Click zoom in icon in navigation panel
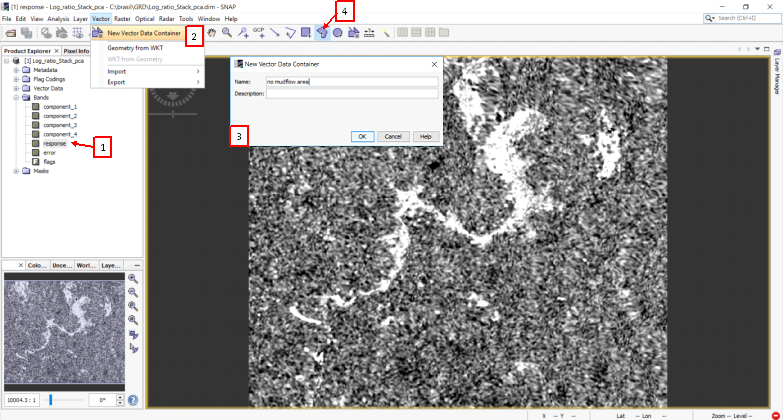Viewport: 783px width, 420px height. (133, 279)
